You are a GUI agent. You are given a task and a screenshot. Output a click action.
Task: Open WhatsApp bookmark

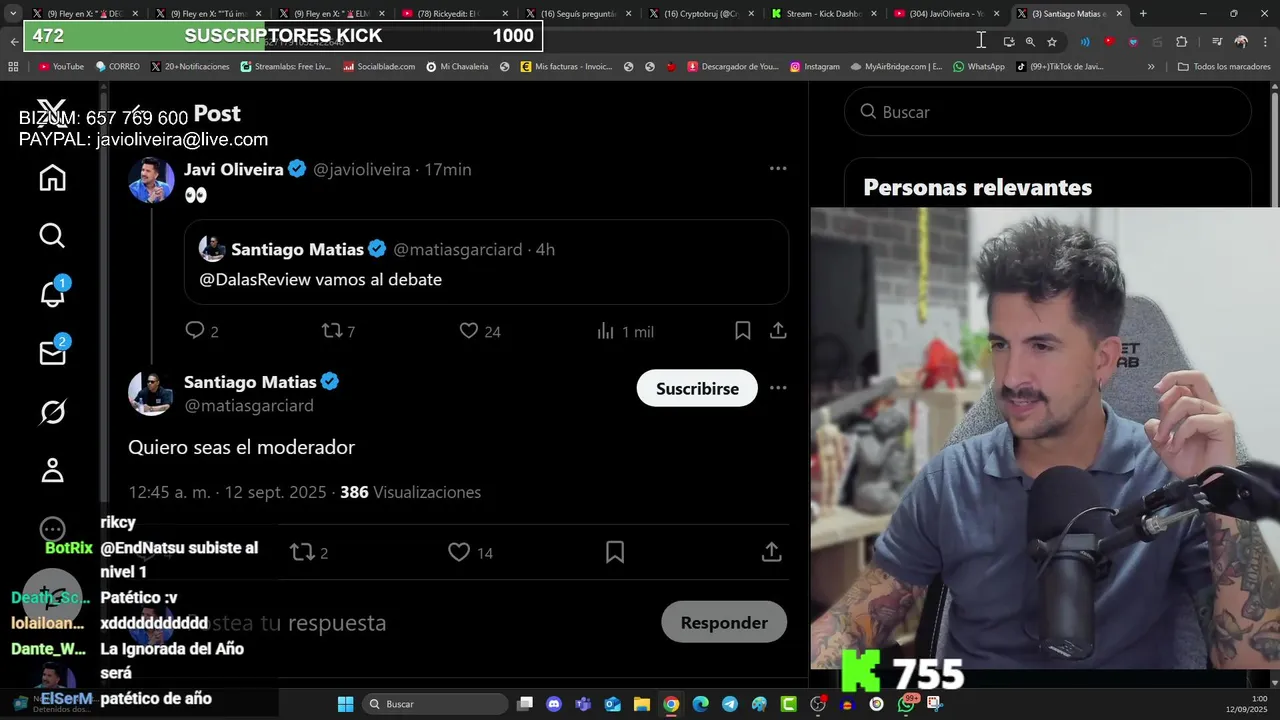tap(979, 67)
